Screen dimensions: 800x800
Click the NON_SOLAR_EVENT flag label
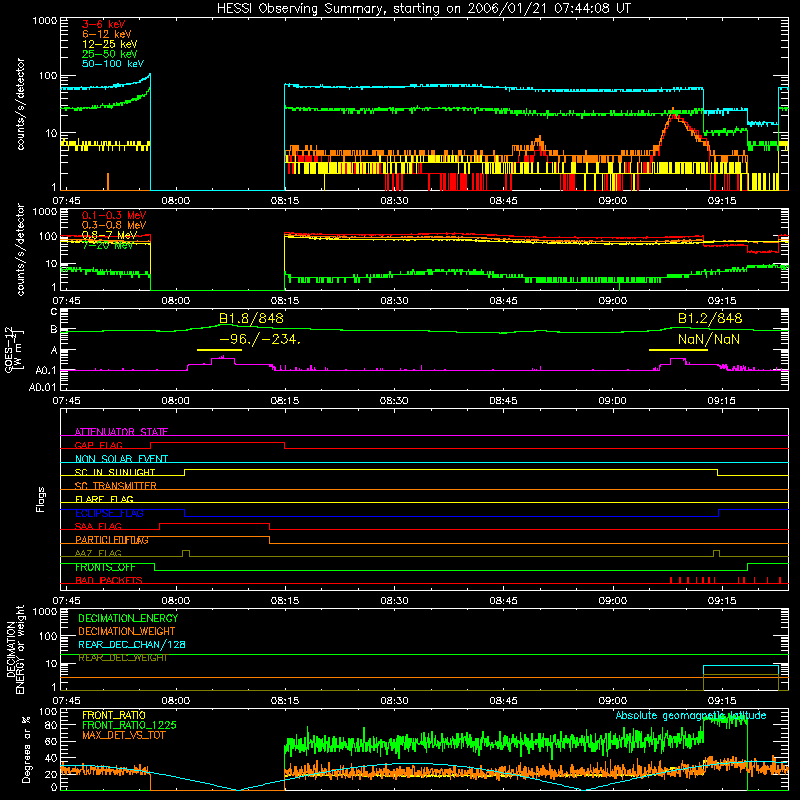click(x=121, y=459)
